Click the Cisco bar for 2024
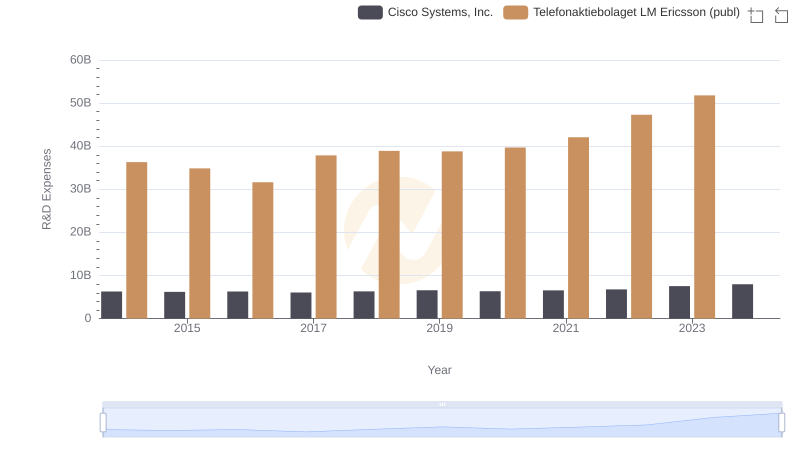 click(742, 301)
